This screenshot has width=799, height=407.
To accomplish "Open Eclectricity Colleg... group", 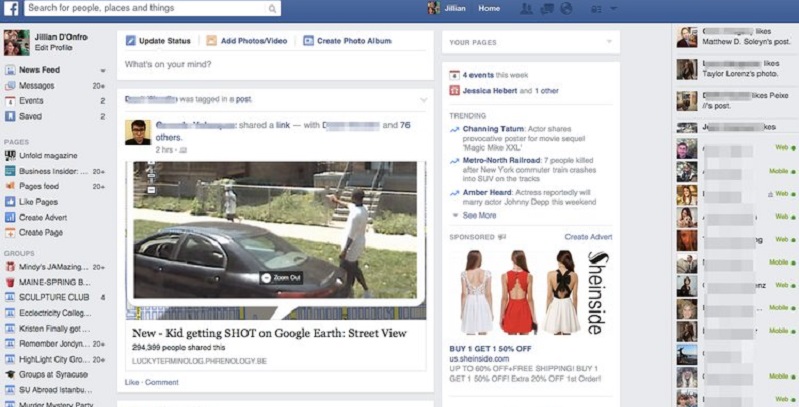I will [x=55, y=313].
